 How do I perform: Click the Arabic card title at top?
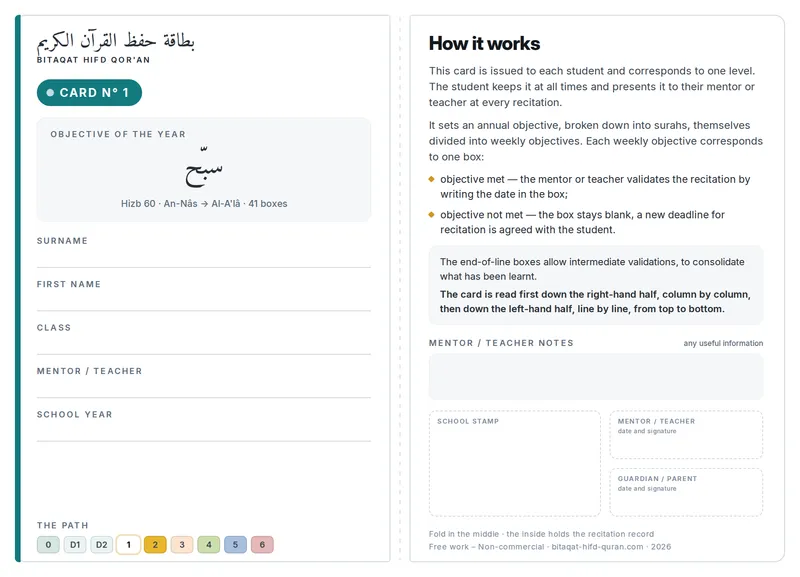[x=116, y=41]
